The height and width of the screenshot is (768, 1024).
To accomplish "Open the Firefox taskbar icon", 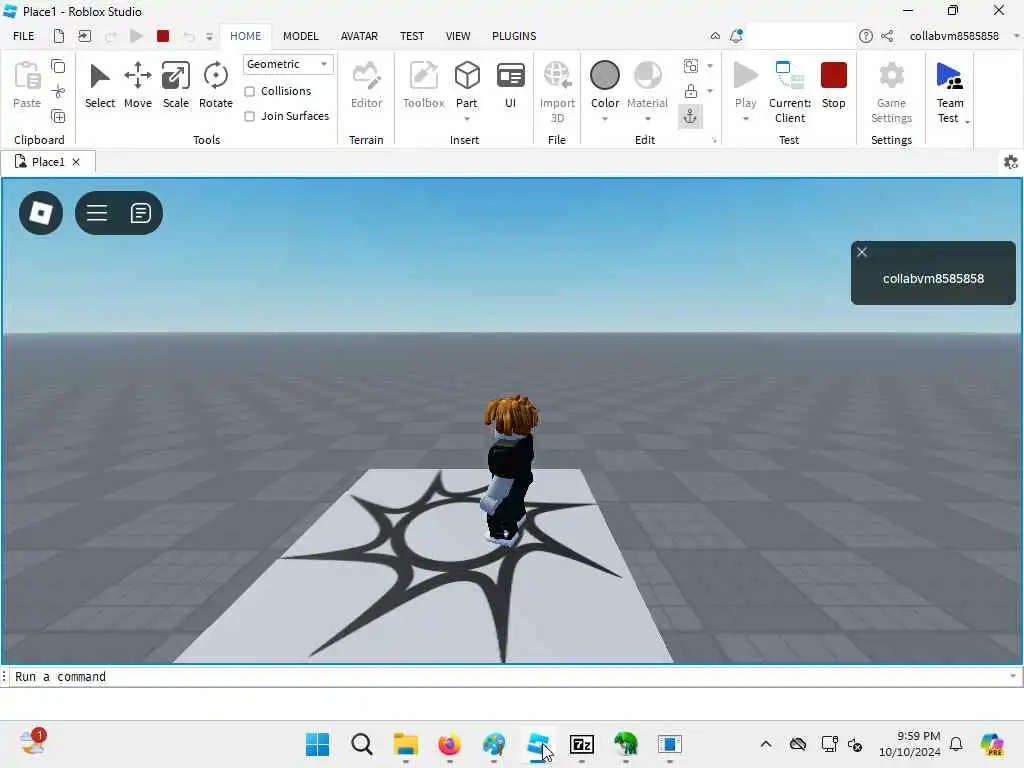I will 449,744.
